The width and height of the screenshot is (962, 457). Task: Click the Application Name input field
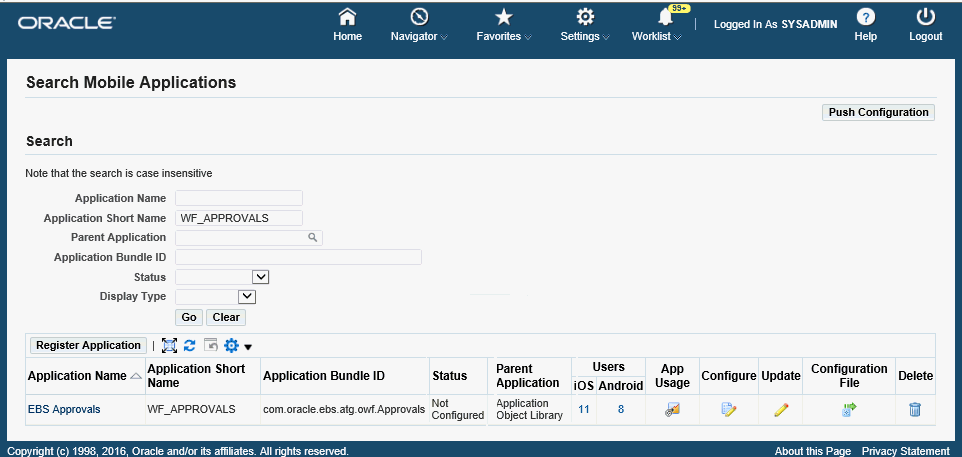pos(239,198)
